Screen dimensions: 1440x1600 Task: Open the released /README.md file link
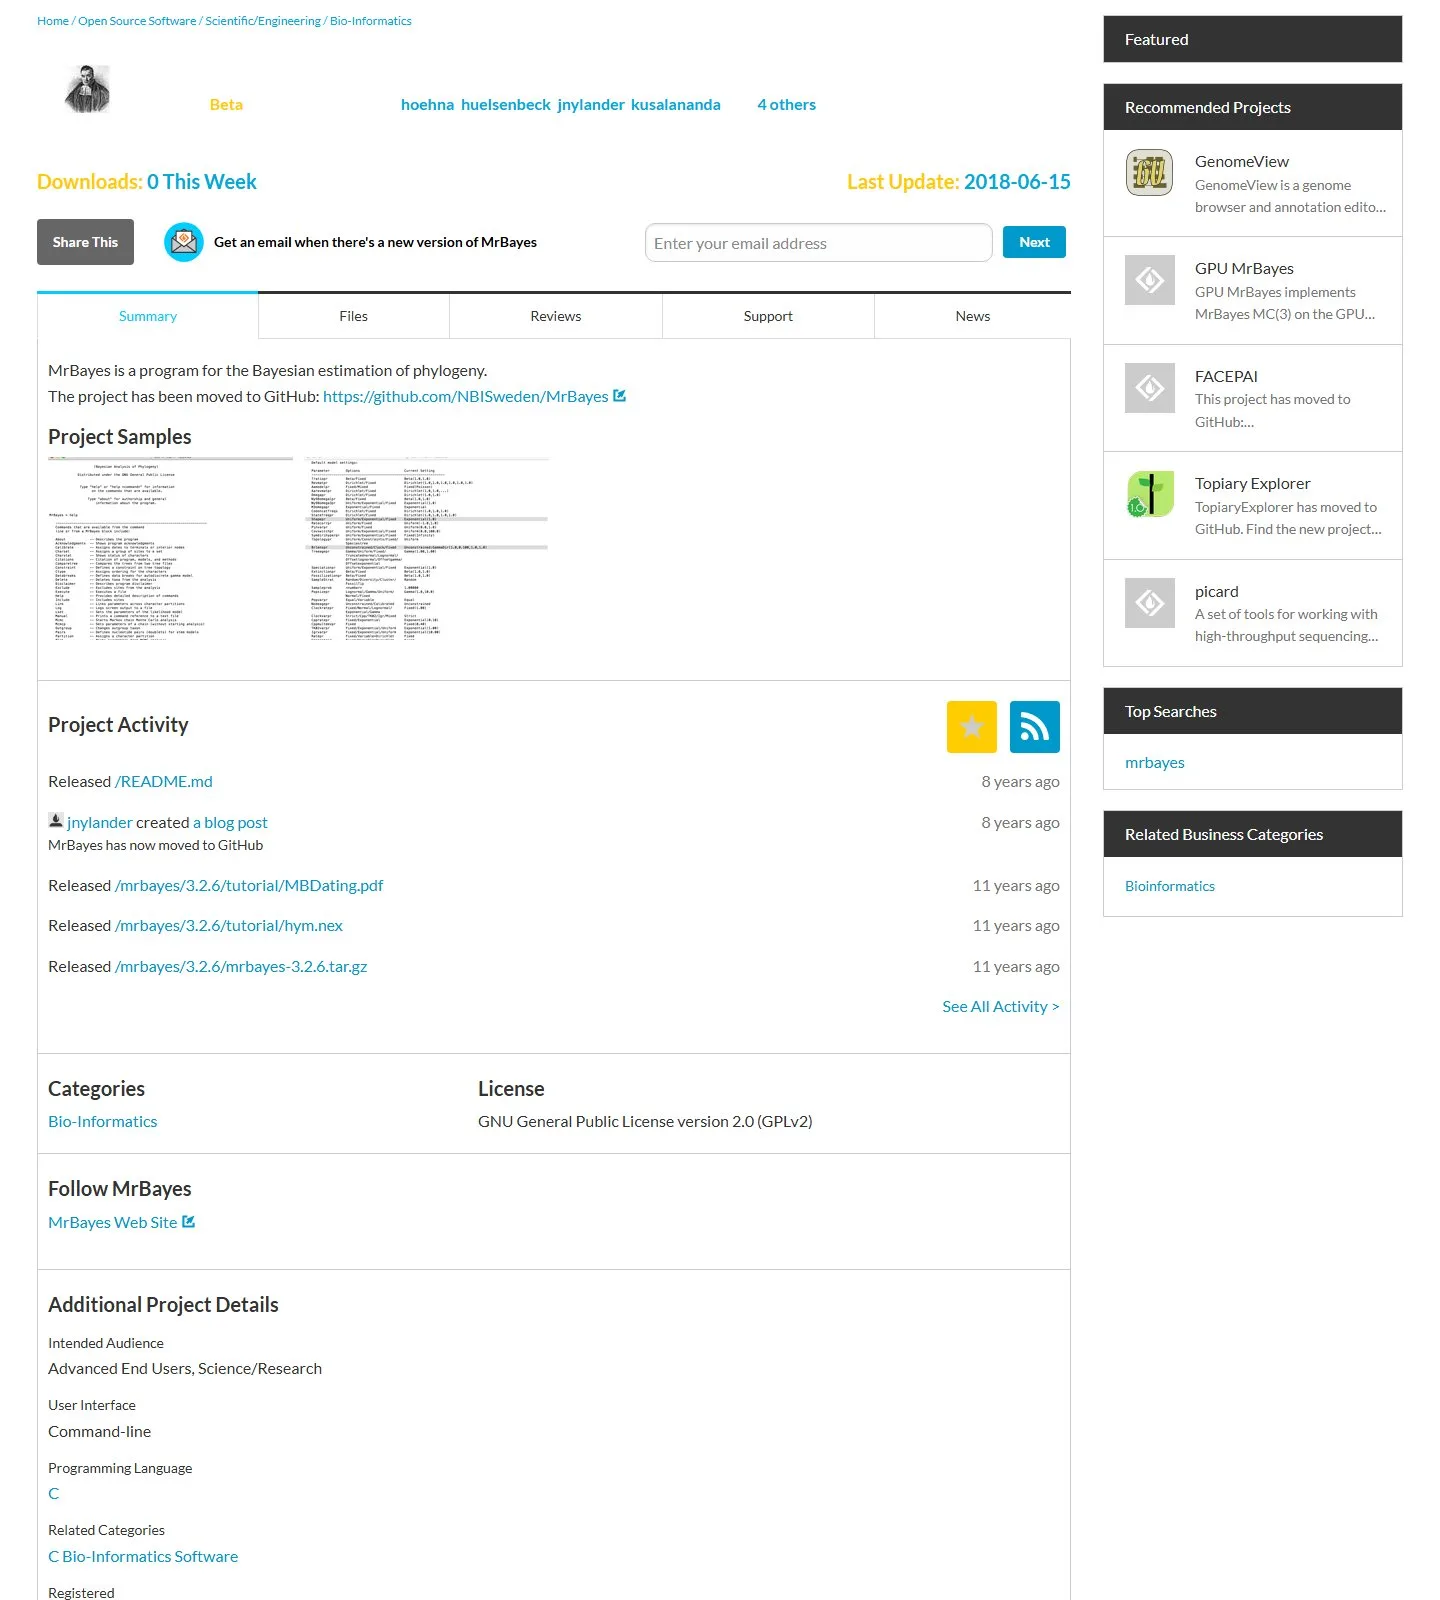coord(164,782)
